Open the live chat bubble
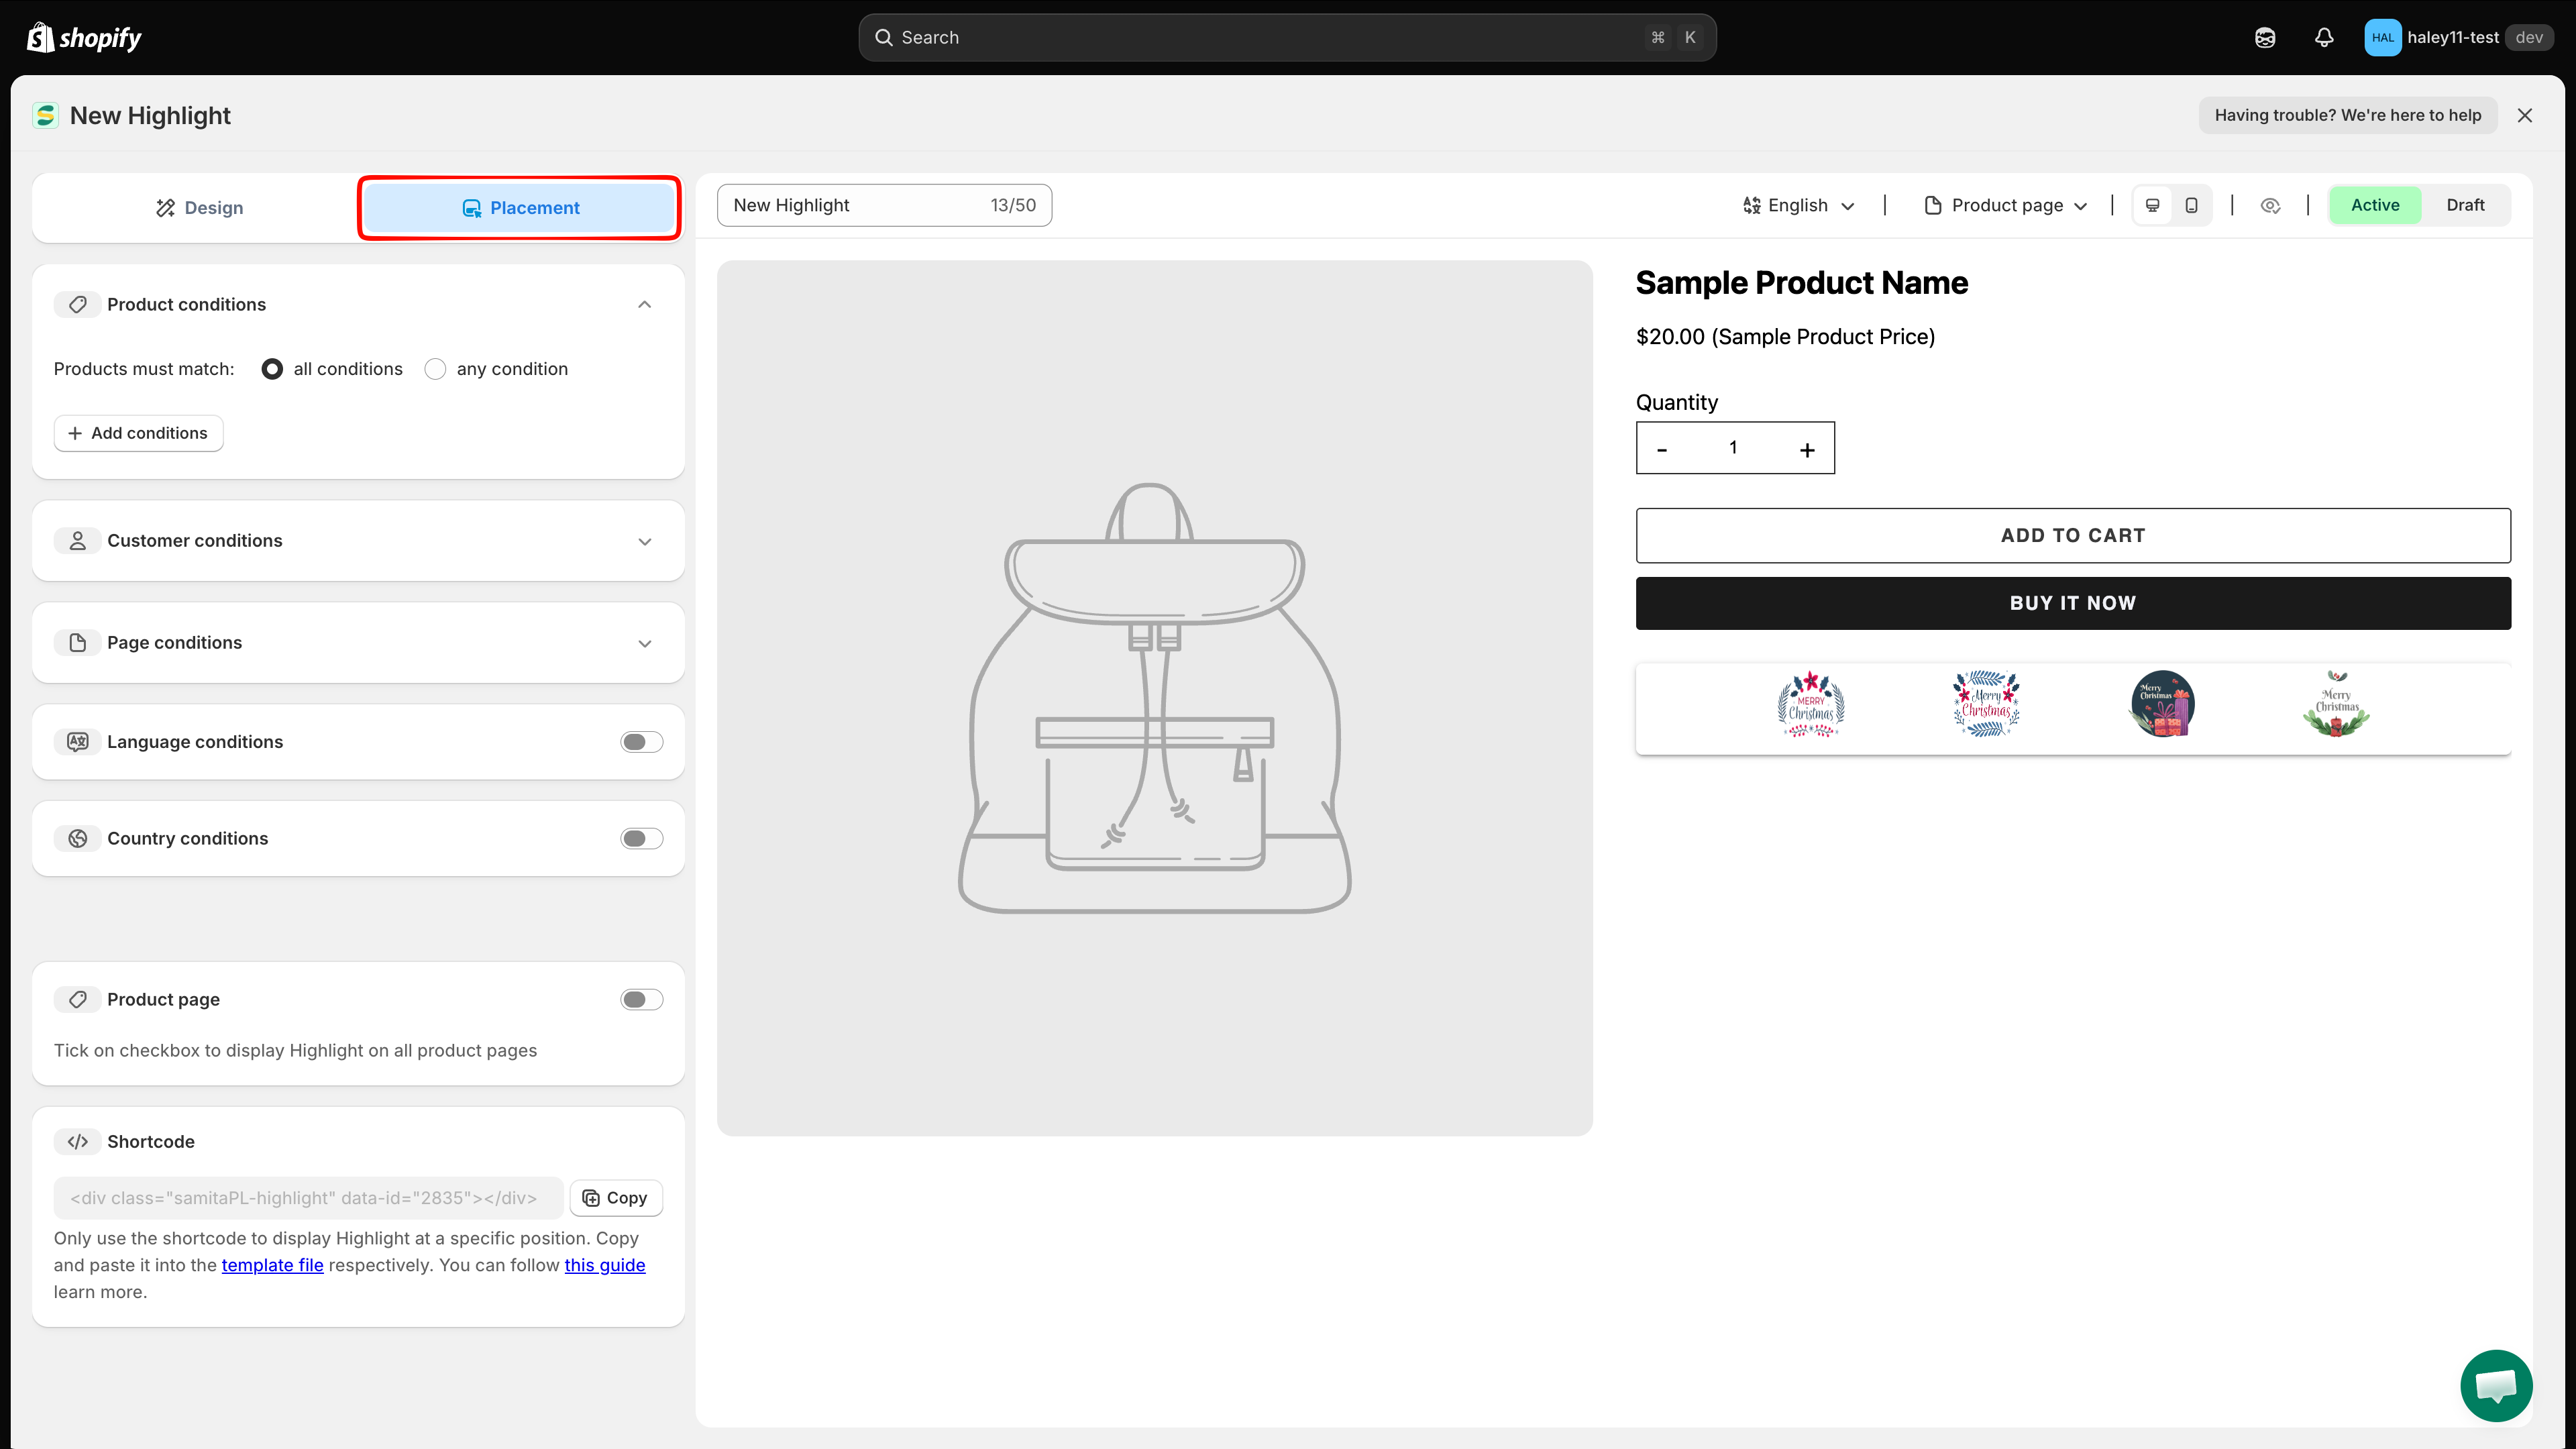This screenshot has width=2576, height=1449. [x=2496, y=1386]
